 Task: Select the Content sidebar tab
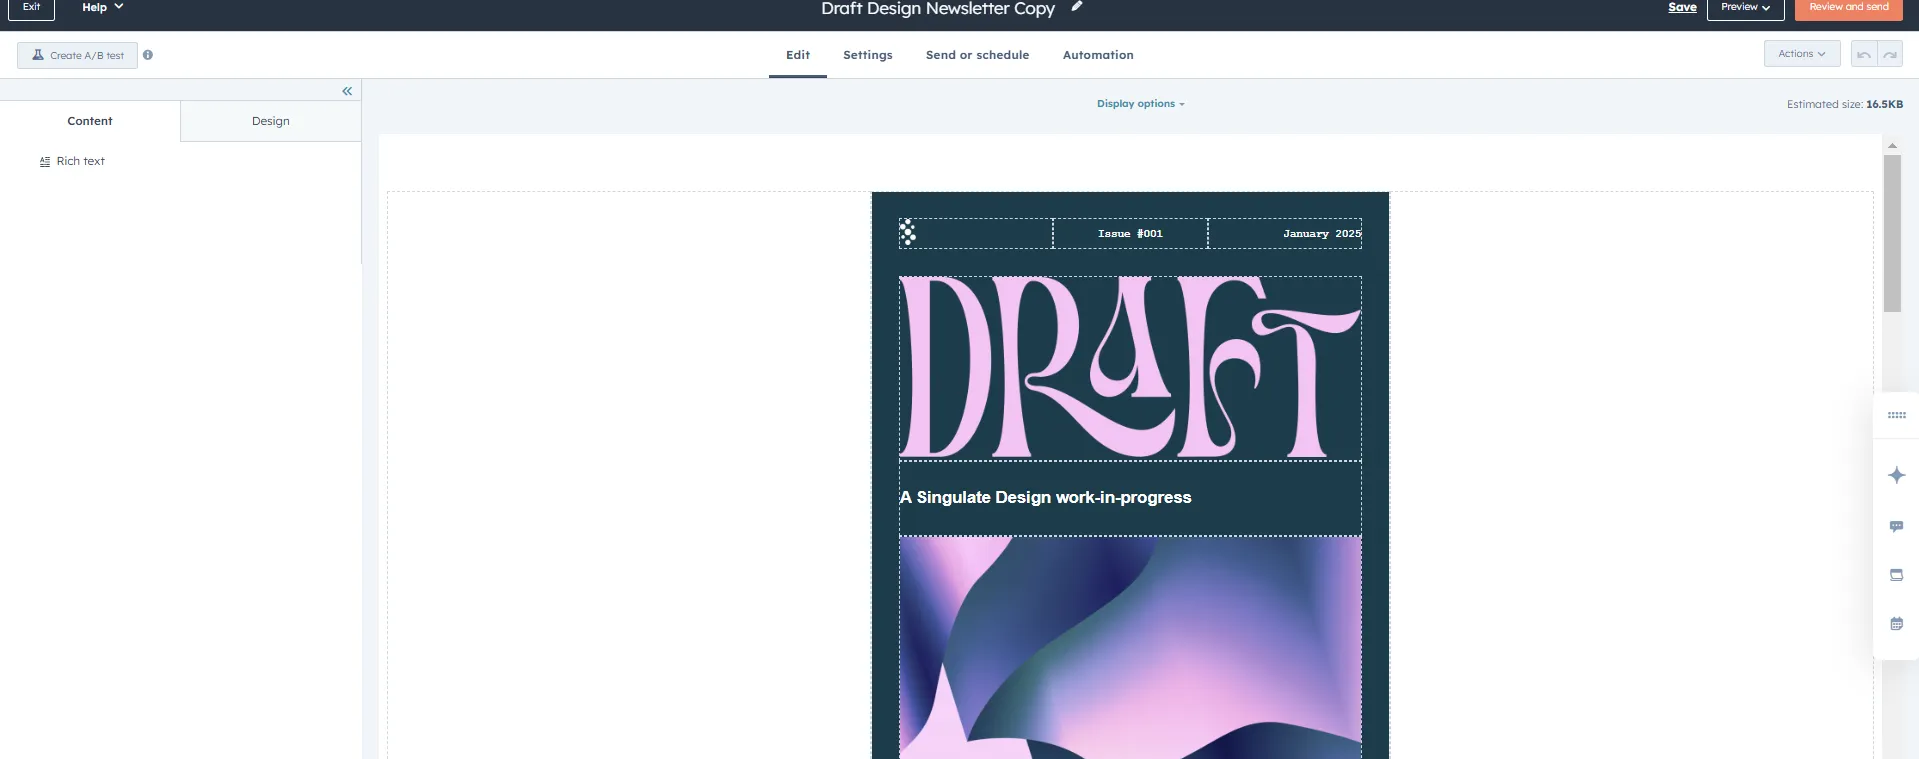click(x=90, y=121)
